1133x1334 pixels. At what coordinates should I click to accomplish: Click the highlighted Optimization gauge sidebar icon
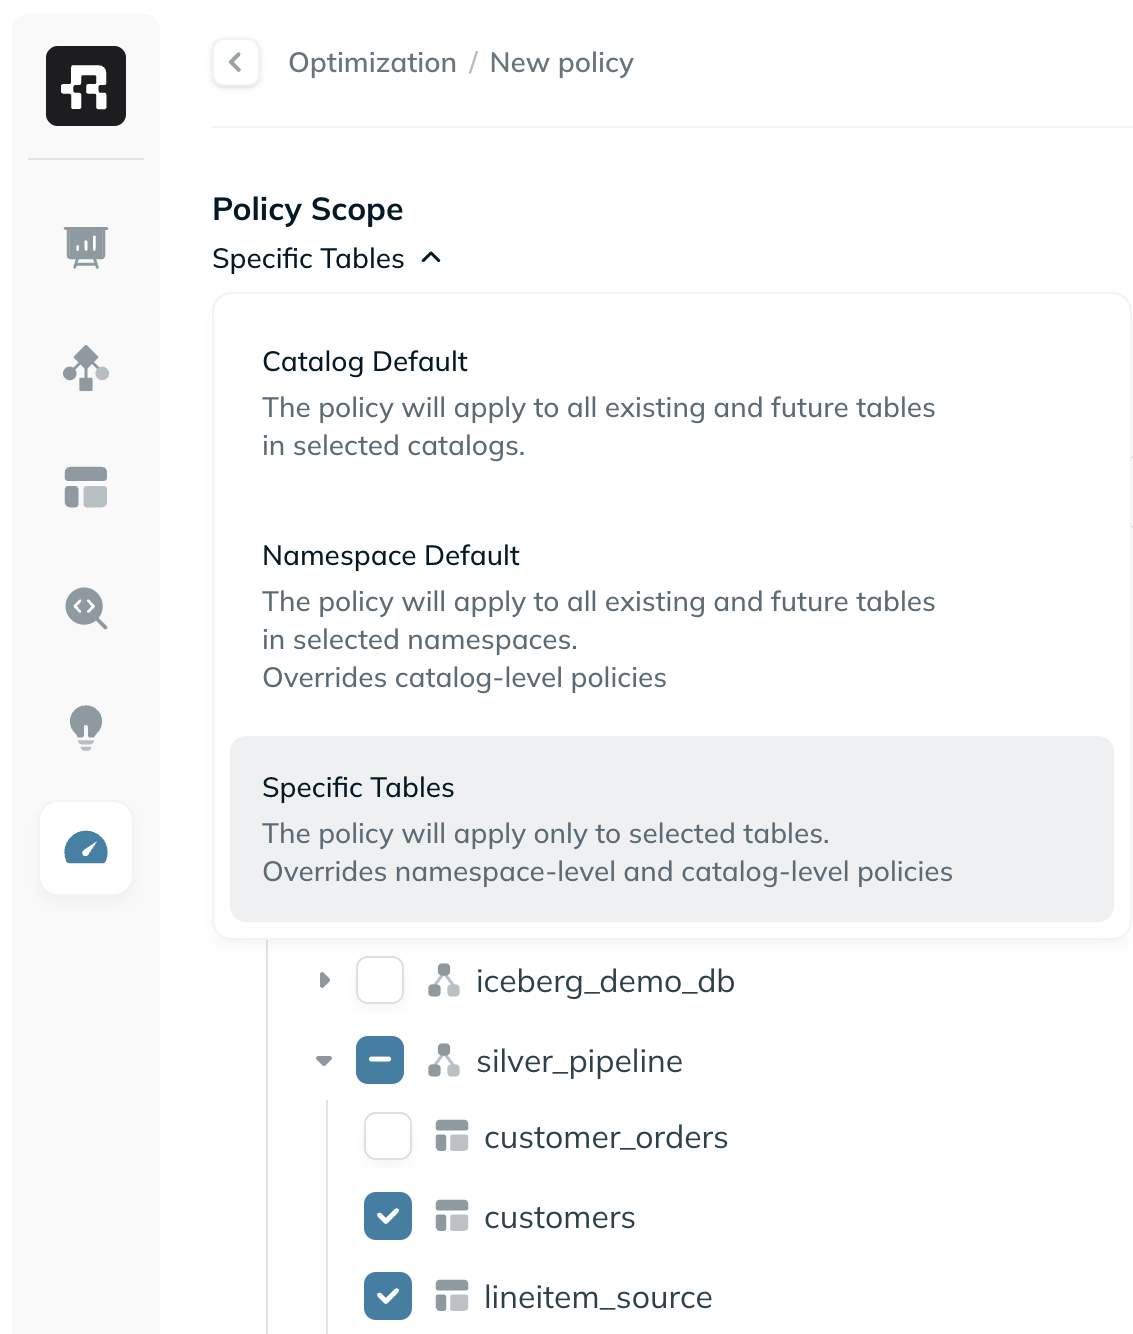click(85, 847)
